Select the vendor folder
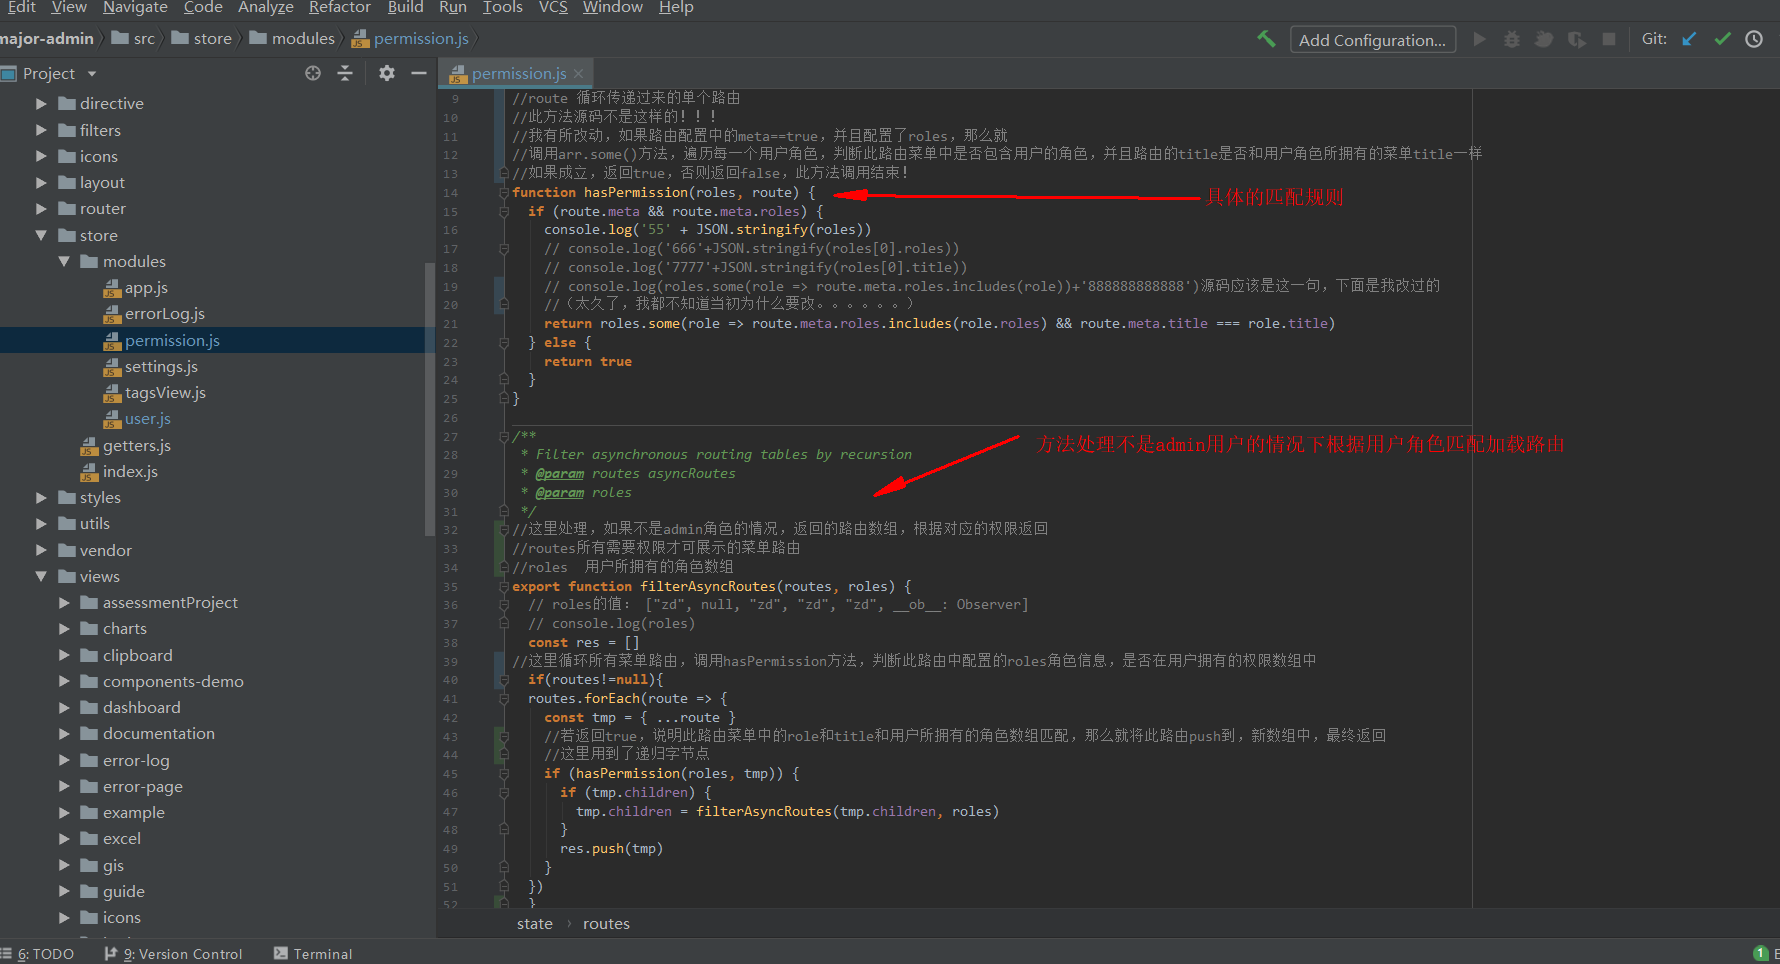 105,551
